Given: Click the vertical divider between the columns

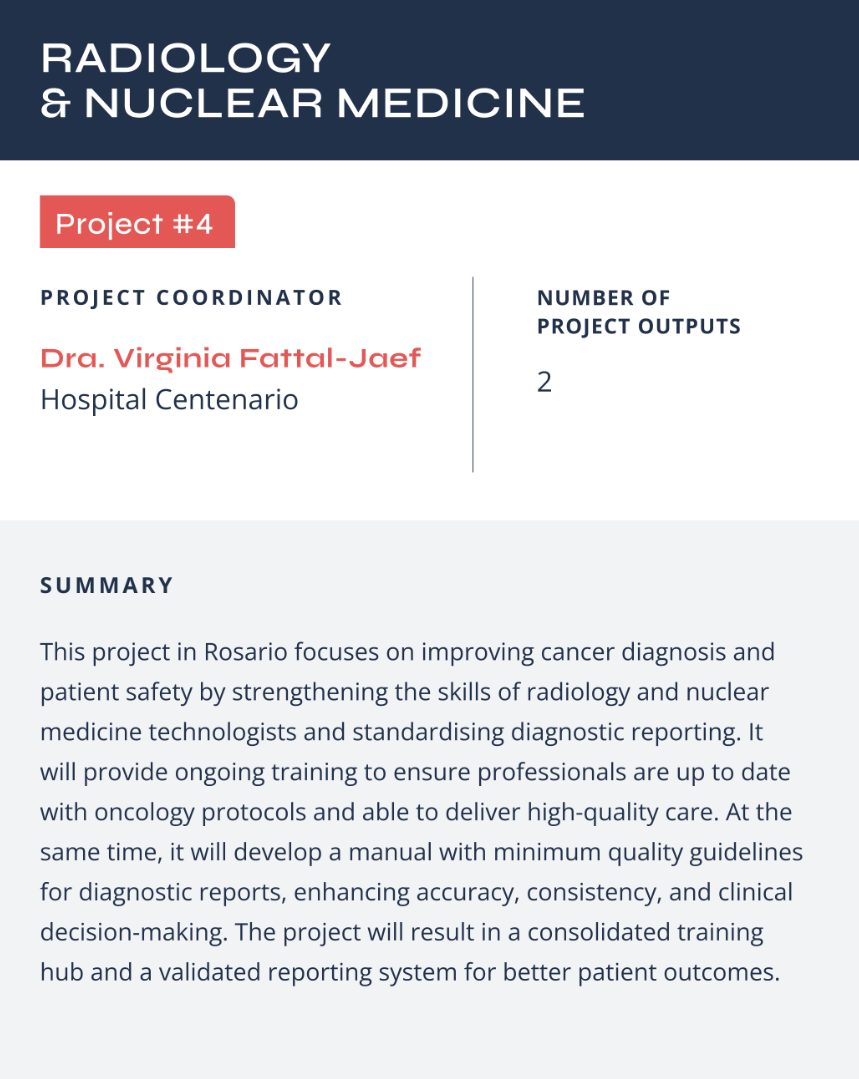Looking at the screenshot, I should [x=473, y=374].
